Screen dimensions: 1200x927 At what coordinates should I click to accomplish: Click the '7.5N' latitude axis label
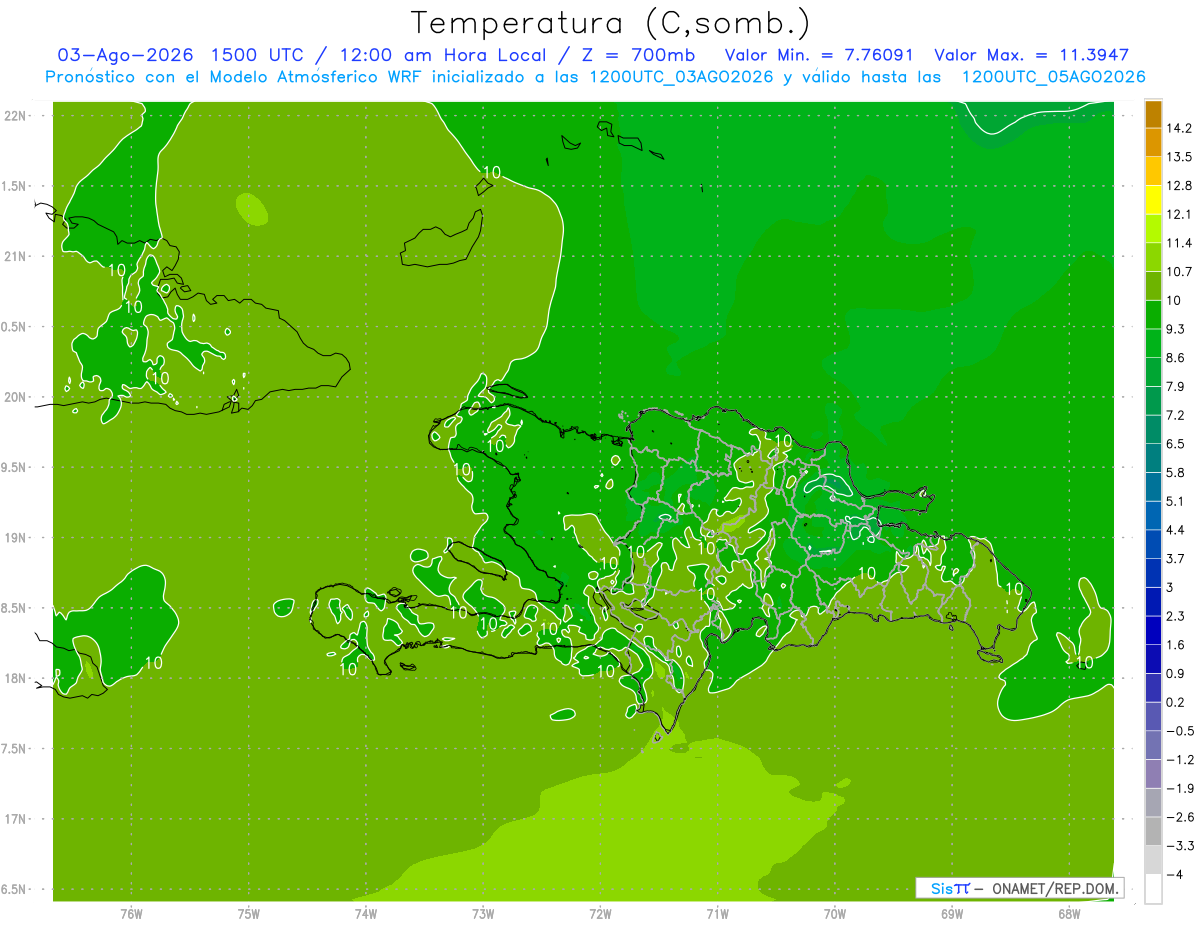pos(14,749)
